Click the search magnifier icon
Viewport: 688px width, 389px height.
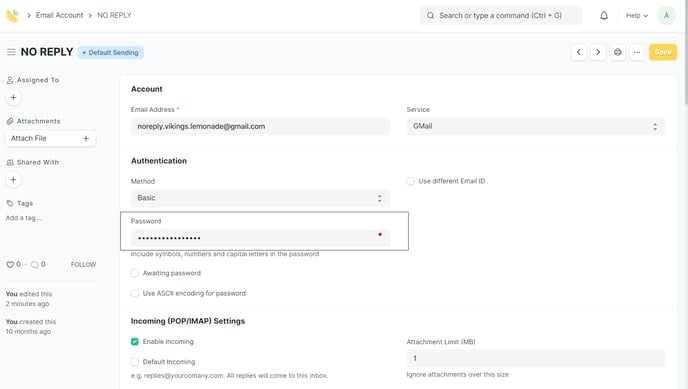point(430,16)
